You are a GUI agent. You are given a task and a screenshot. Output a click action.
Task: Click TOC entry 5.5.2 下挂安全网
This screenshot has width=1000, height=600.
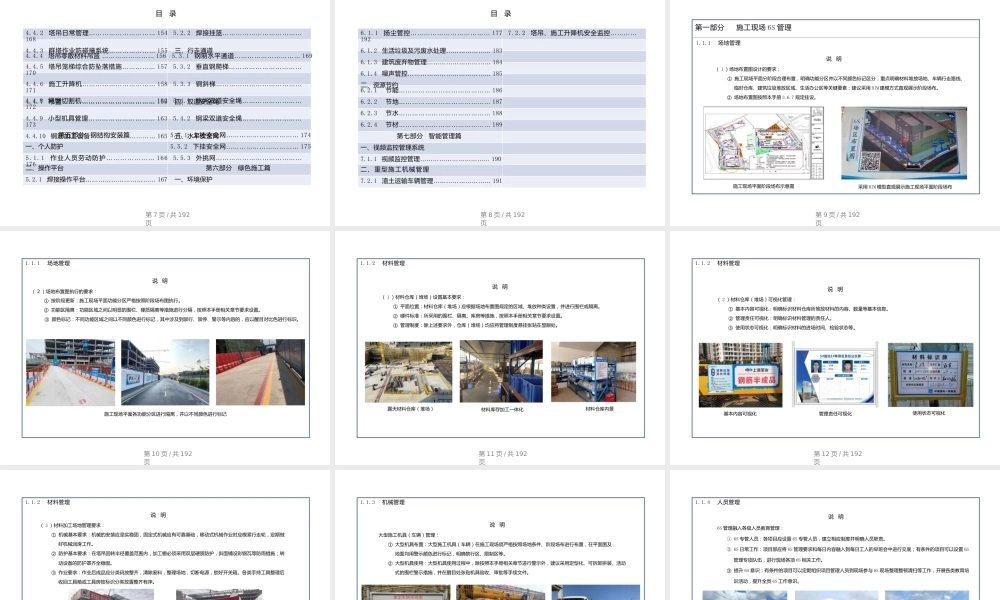[240, 147]
